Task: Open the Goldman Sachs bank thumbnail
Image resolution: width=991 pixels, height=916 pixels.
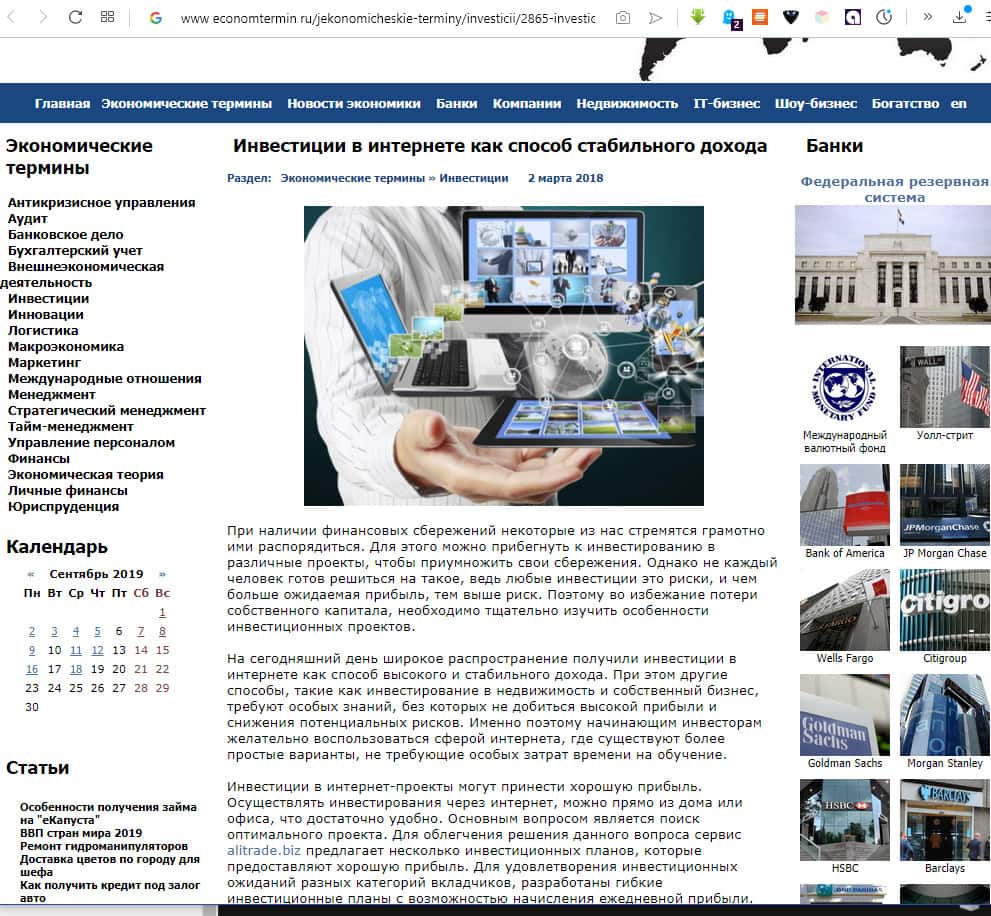Action: coord(844,721)
